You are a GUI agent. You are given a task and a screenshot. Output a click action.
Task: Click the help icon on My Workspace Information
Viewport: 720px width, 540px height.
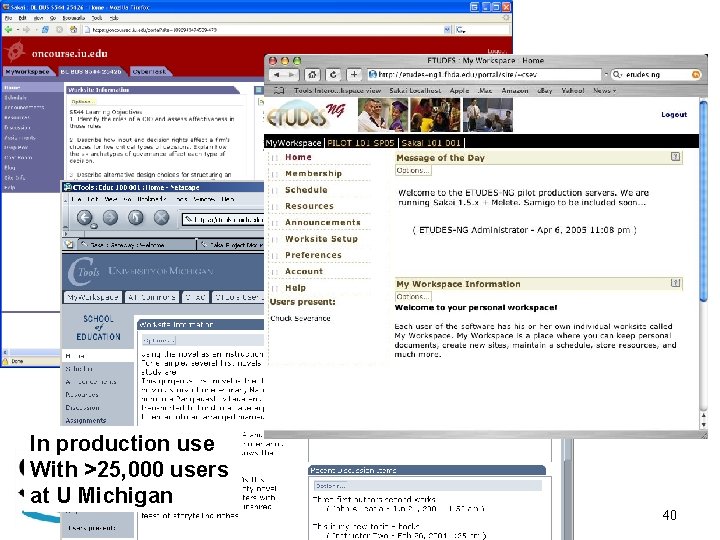675,283
